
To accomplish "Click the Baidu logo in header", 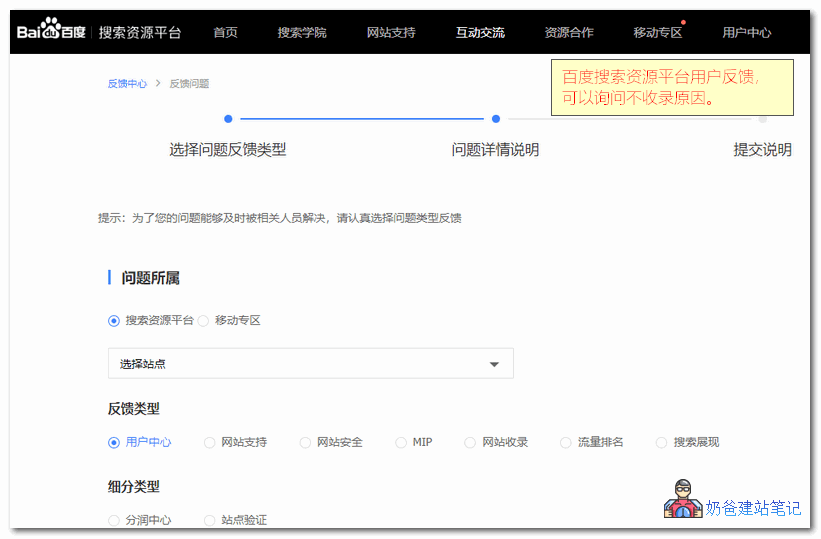I will click(x=51, y=29).
